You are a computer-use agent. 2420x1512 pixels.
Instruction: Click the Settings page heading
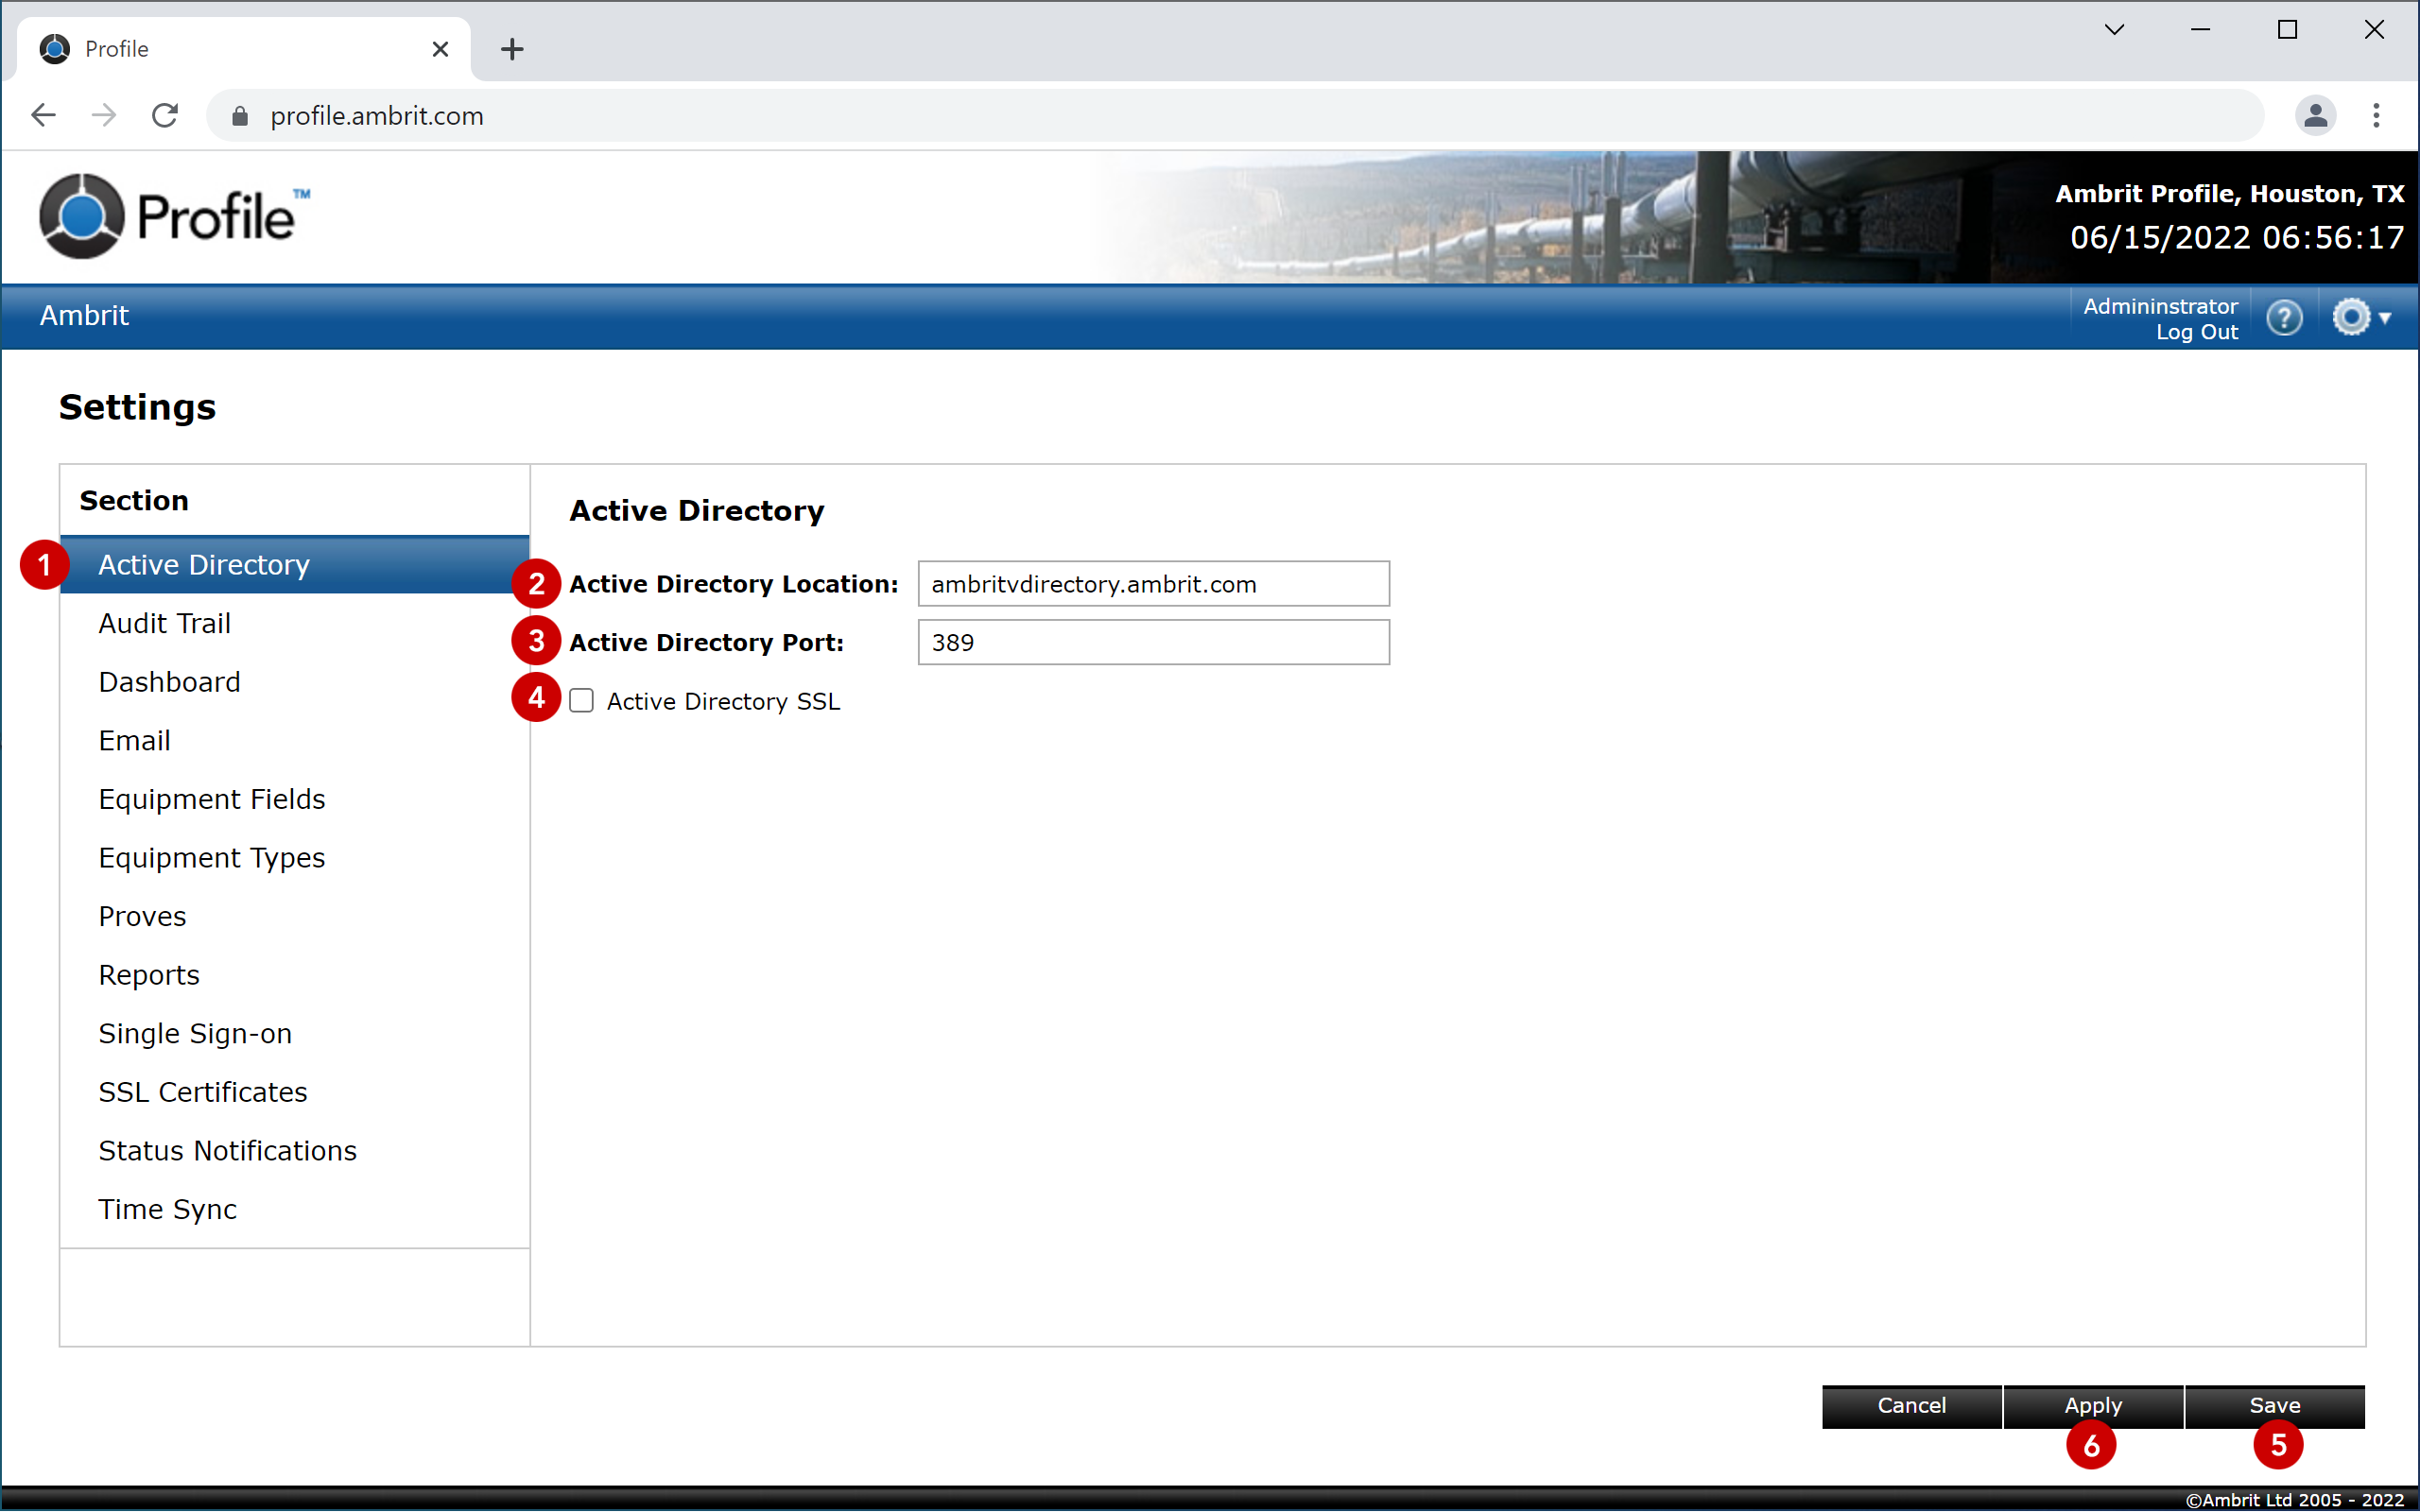[137, 408]
